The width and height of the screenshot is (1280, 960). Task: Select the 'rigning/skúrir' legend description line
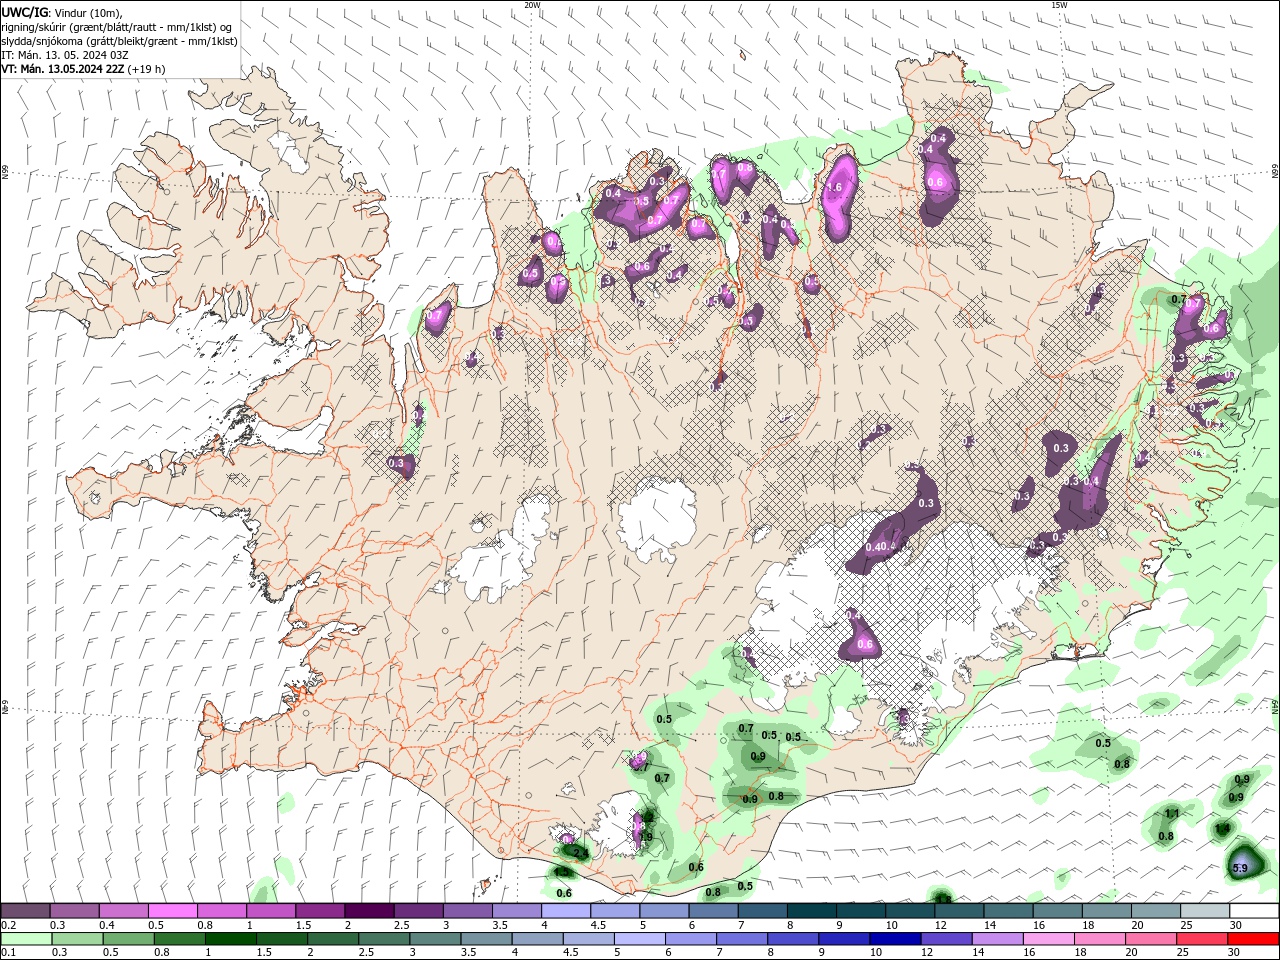point(115,26)
